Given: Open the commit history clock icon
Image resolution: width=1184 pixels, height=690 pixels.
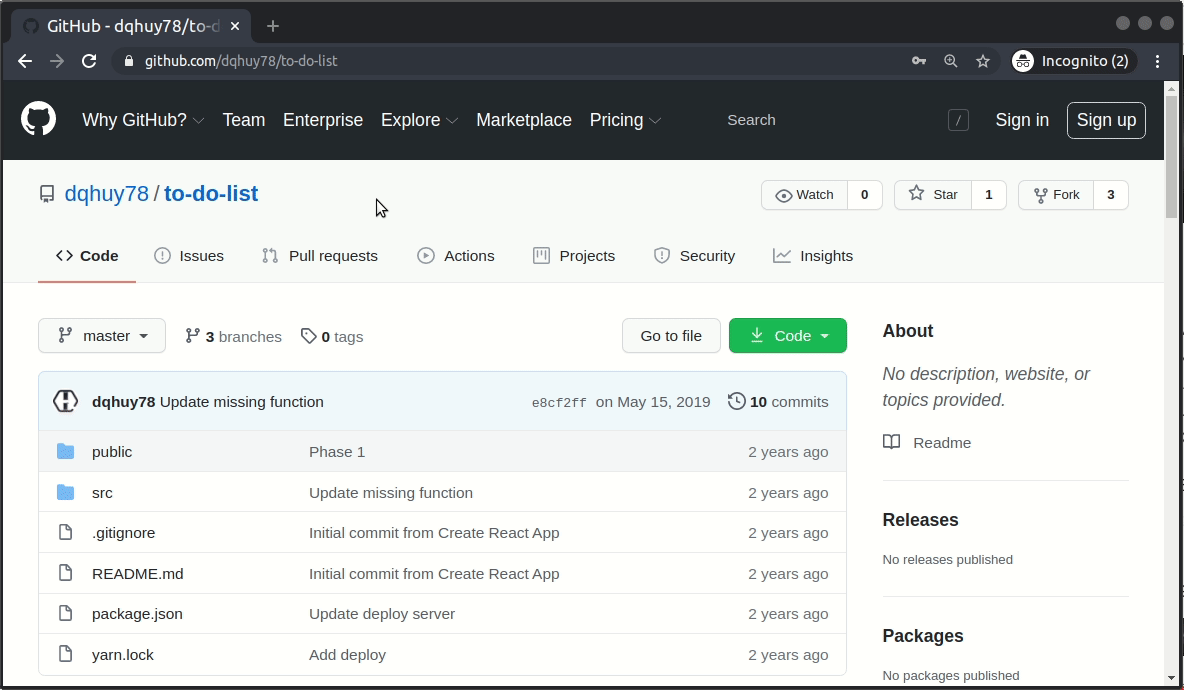Looking at the screenshot, I should pyautogui.click(x=737, y=402).
